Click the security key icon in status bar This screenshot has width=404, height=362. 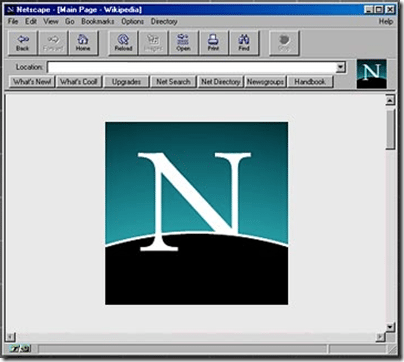[x=20, y=349]
